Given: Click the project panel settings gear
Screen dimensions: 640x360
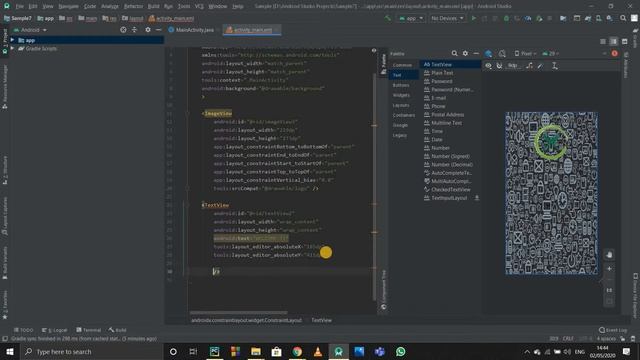Looking at the screenshot, I should click(x=148, y=30).
